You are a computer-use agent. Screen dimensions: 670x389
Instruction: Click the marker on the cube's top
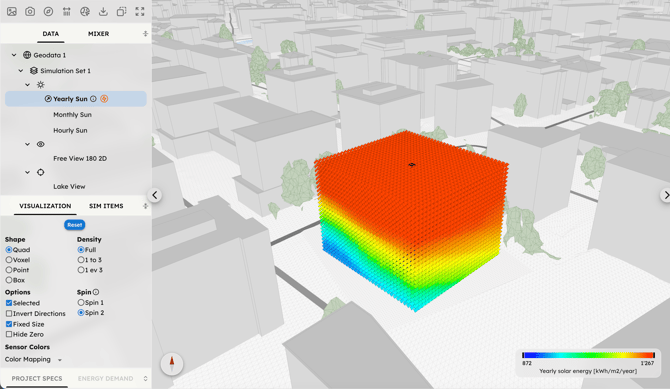[x=412, y=165]
